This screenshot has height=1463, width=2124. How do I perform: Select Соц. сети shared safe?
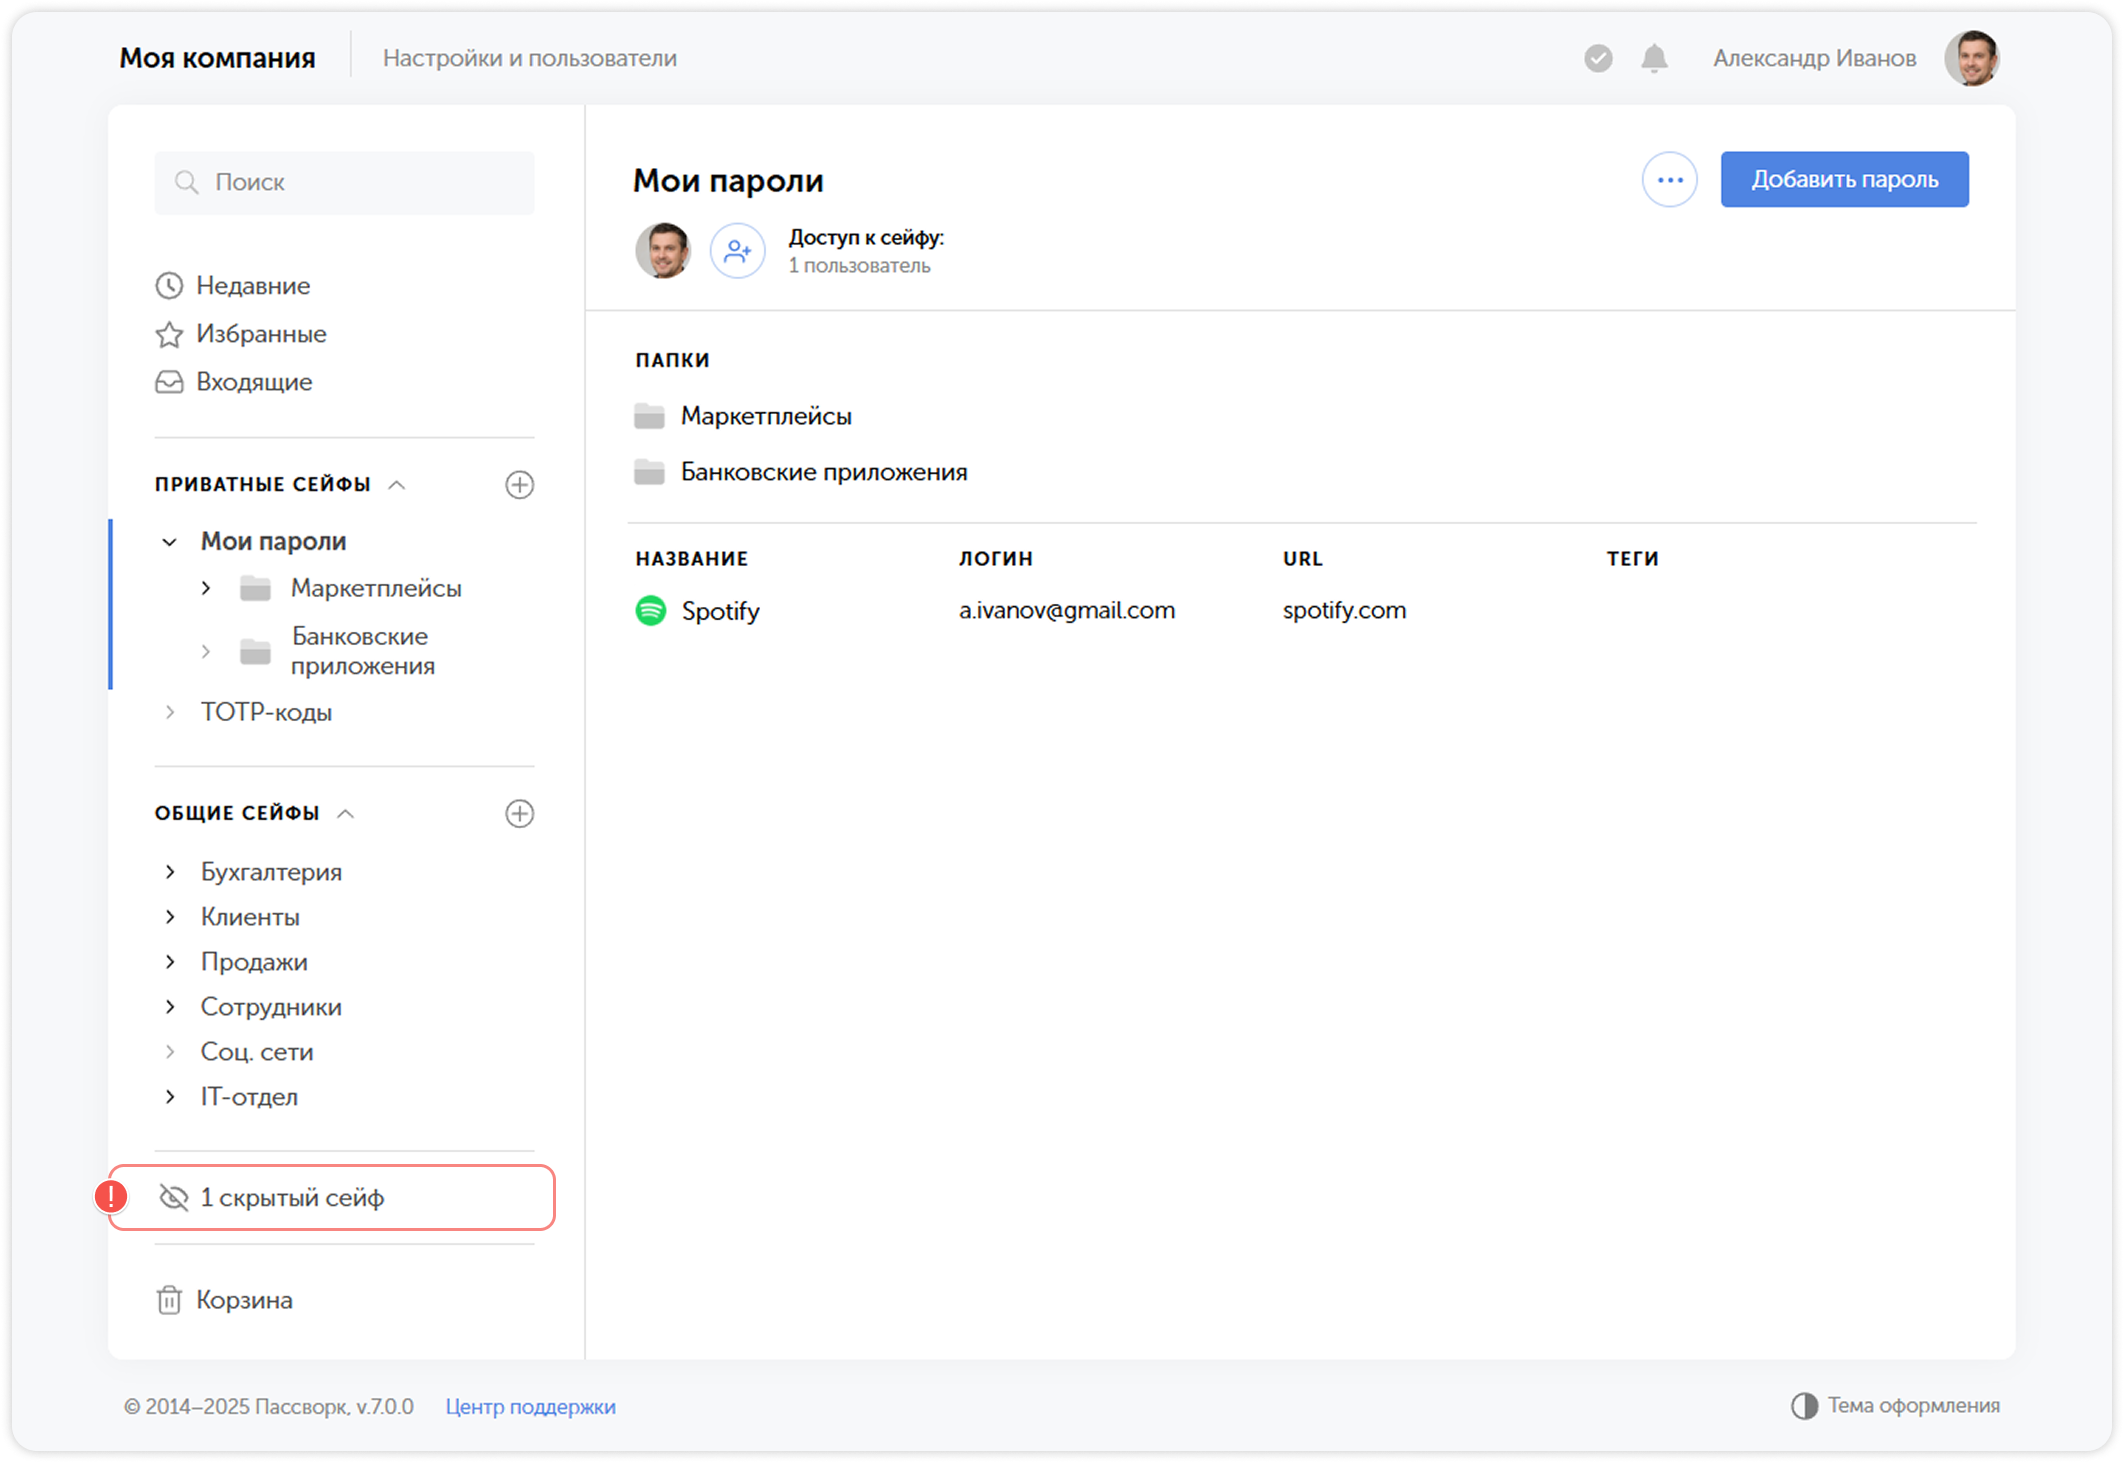(x=257, y=1052)
